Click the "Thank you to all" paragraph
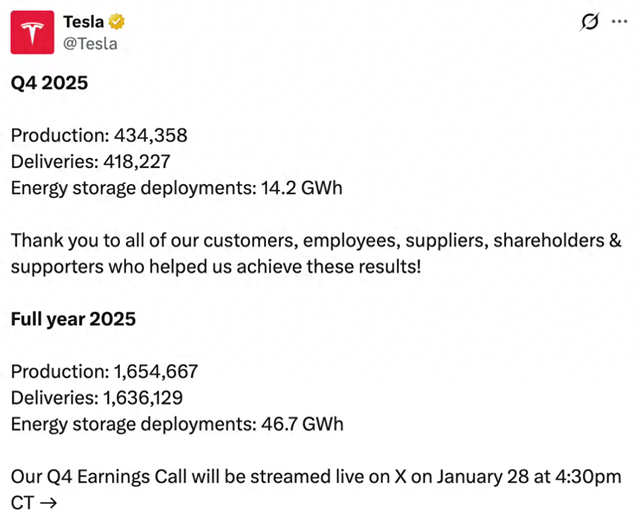This screenshot has height=510, width=640. pos(300,241)
